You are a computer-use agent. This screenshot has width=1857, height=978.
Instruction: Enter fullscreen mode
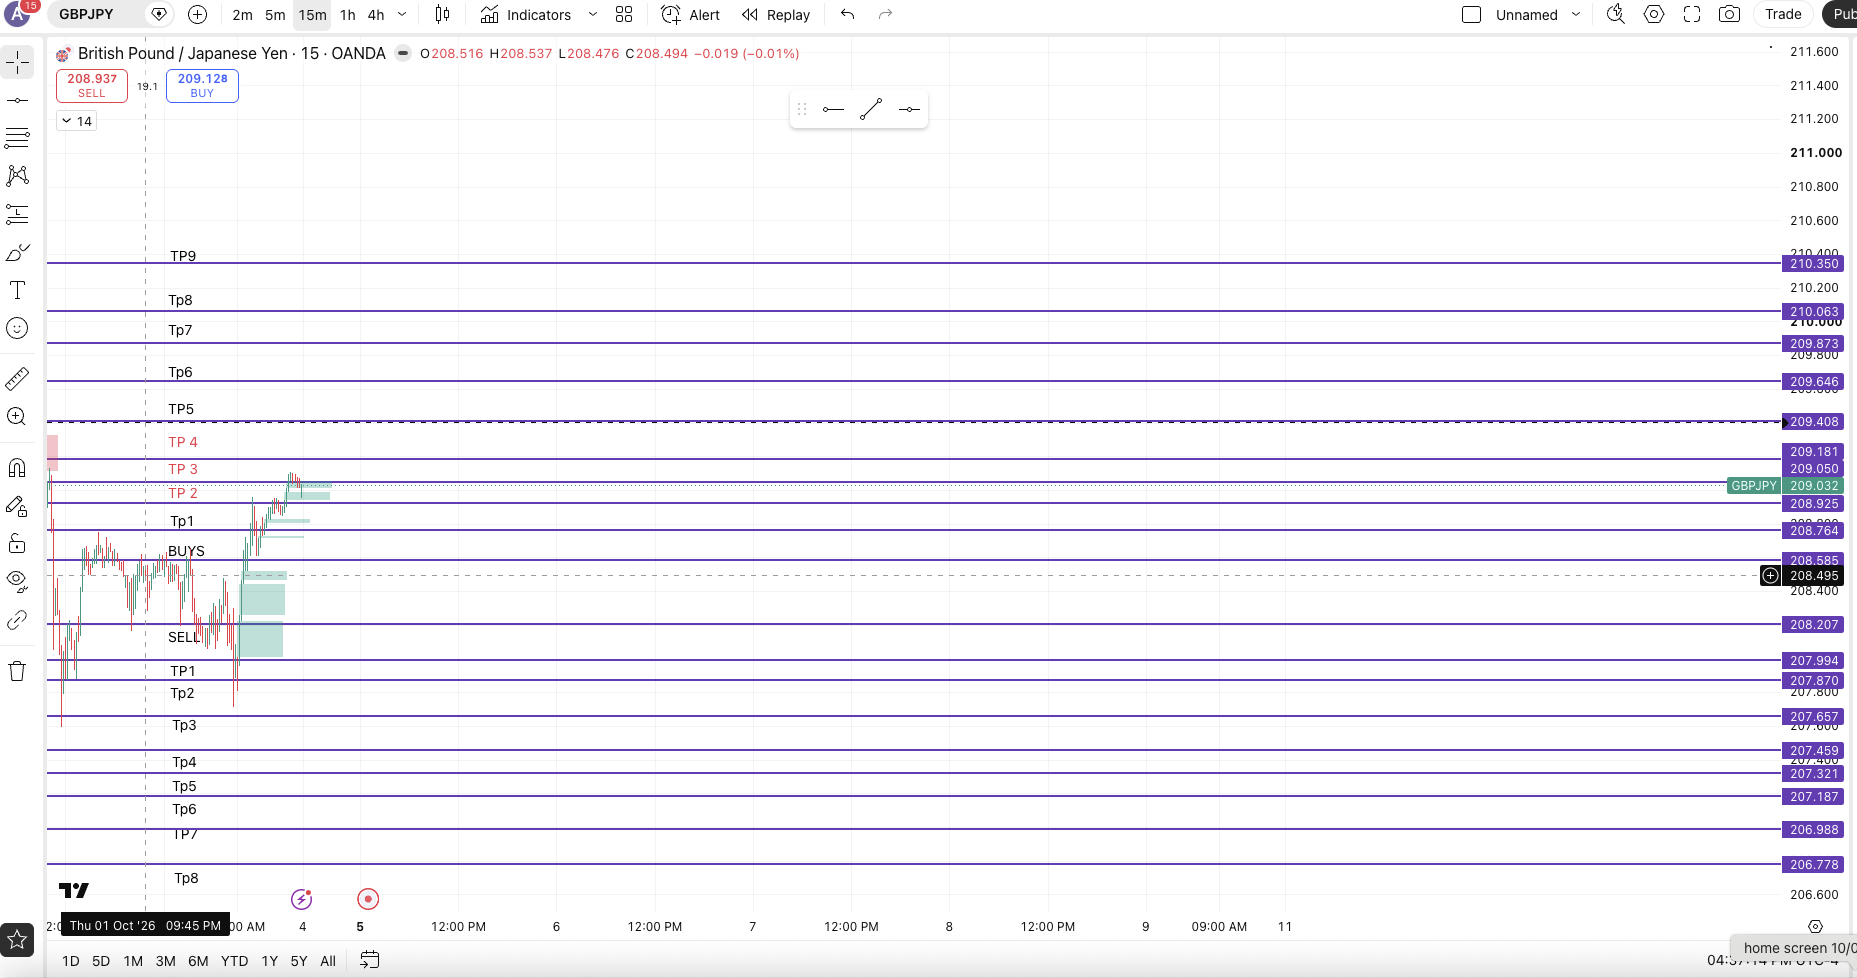point(1692,14)
